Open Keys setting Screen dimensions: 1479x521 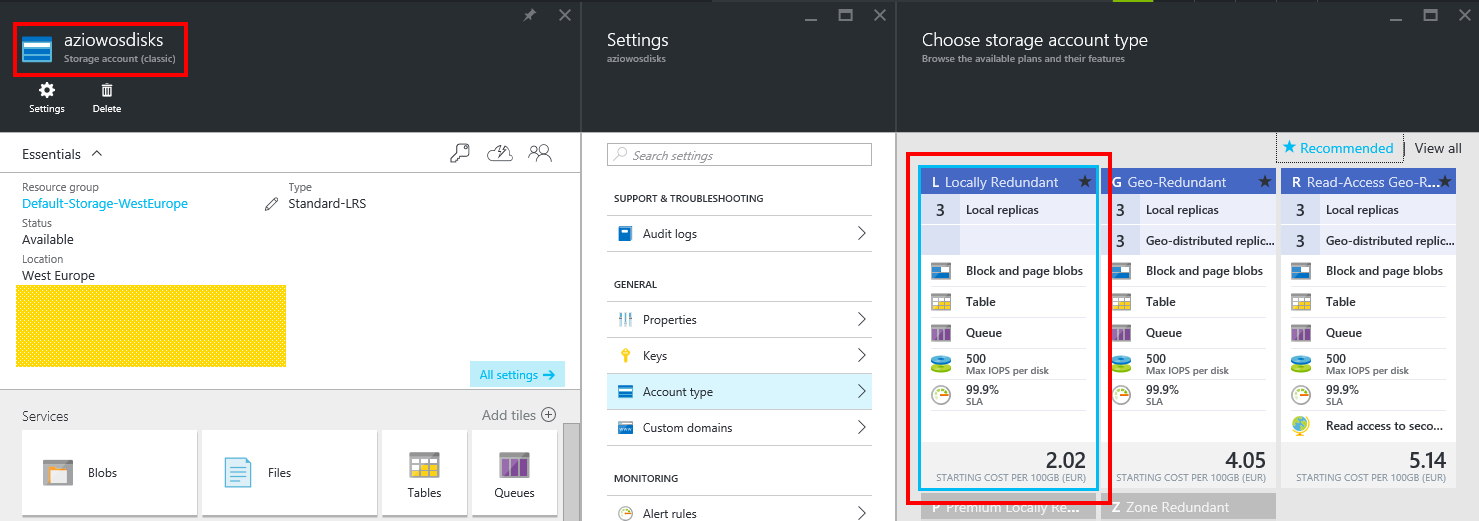tap(739, 356)
